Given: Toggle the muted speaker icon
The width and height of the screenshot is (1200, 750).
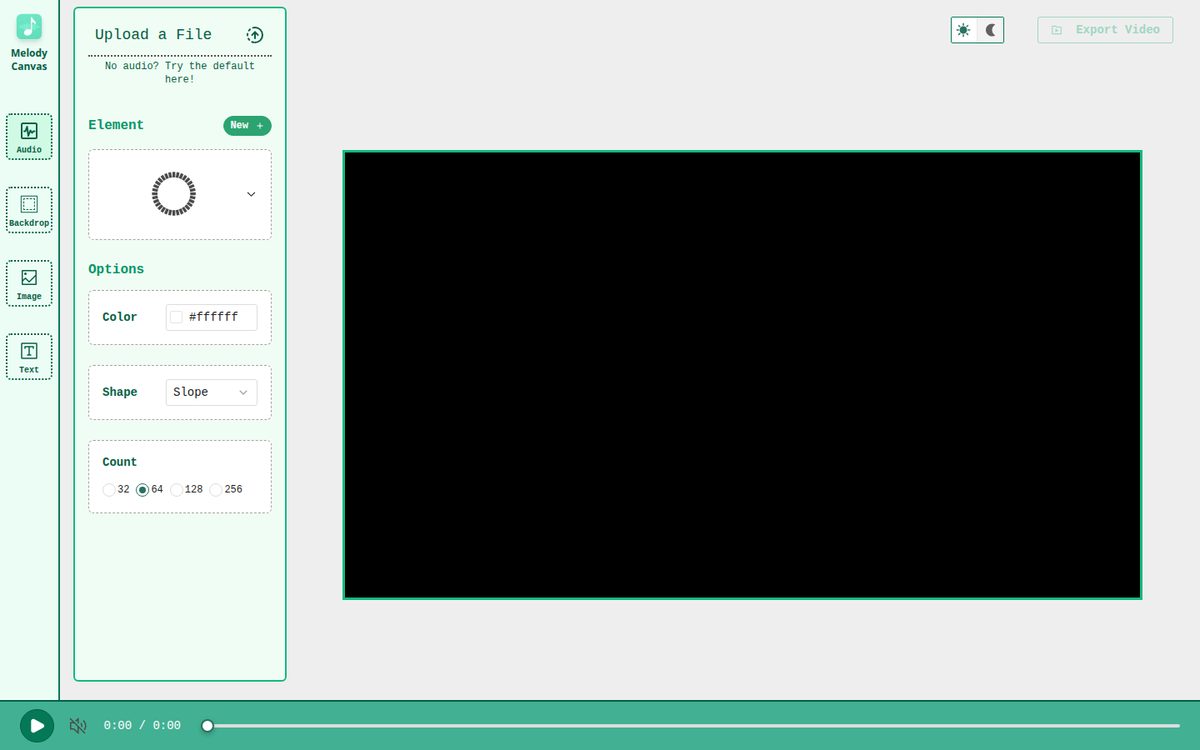Looking at the screenshot, I should [x=78, y=726].
